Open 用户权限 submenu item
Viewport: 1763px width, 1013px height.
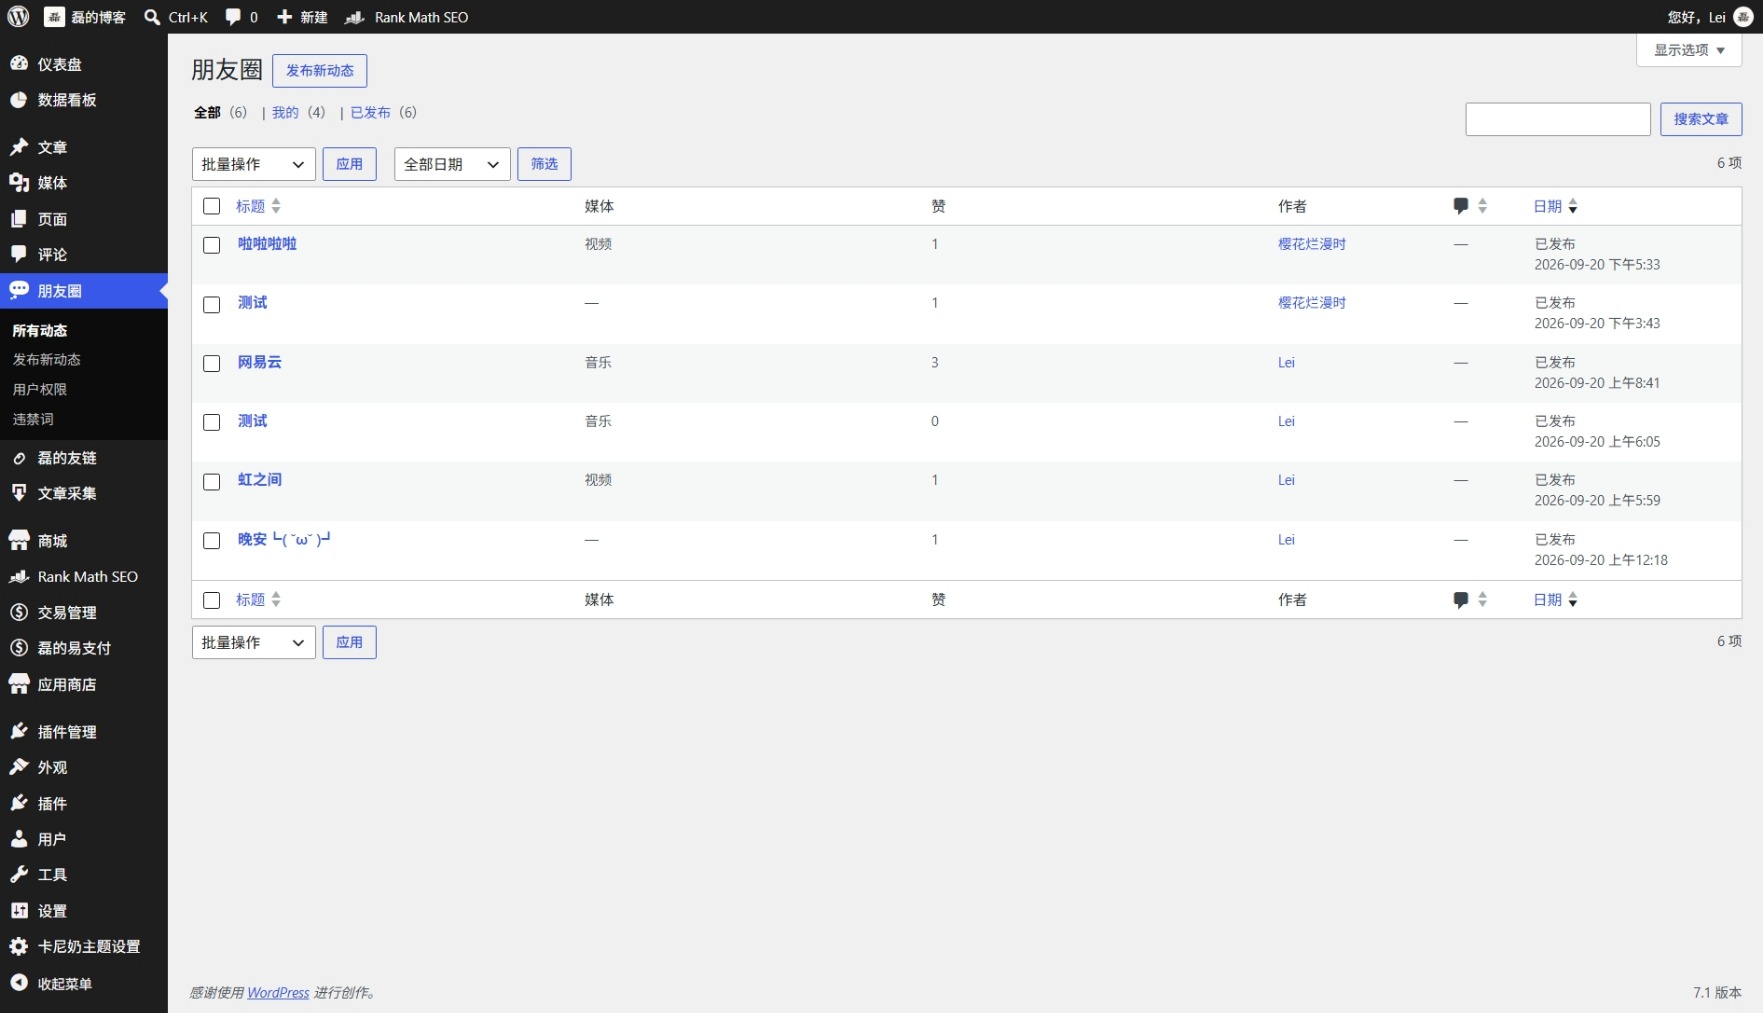tap(40, 389)
